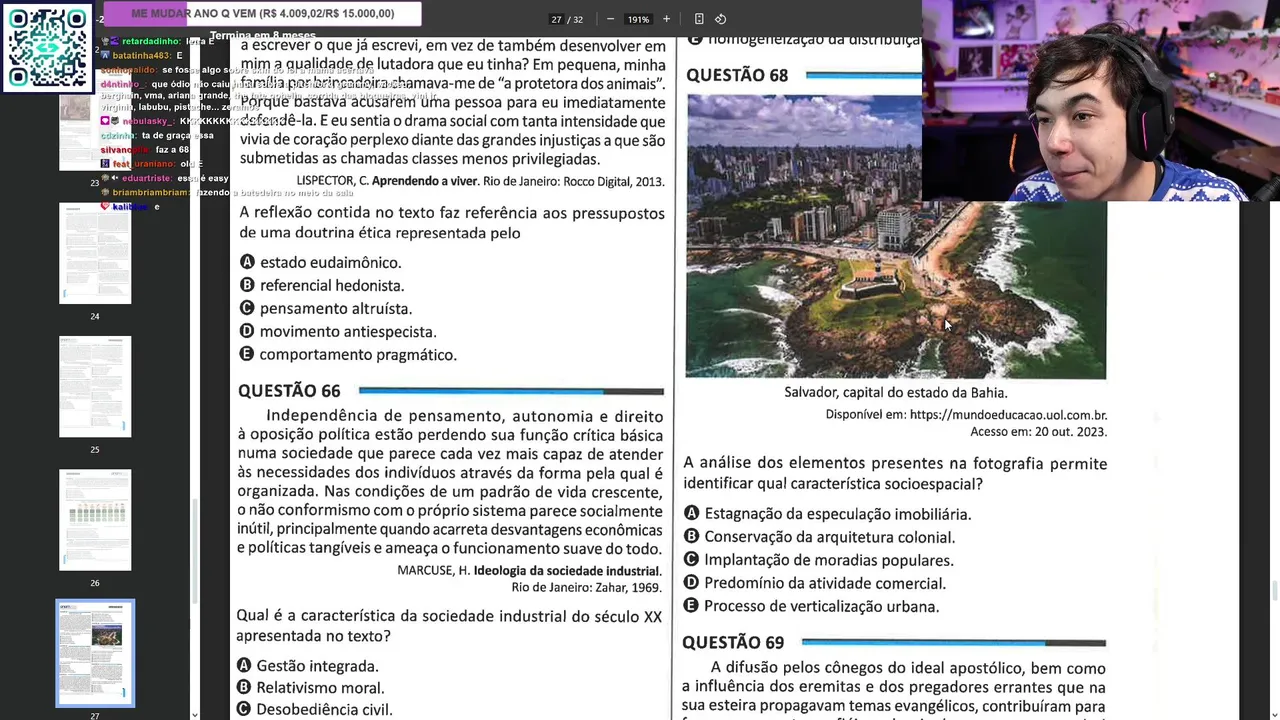
Task: Click the rotate page icon
Action: pyautogui.click(x=720, y=19)
